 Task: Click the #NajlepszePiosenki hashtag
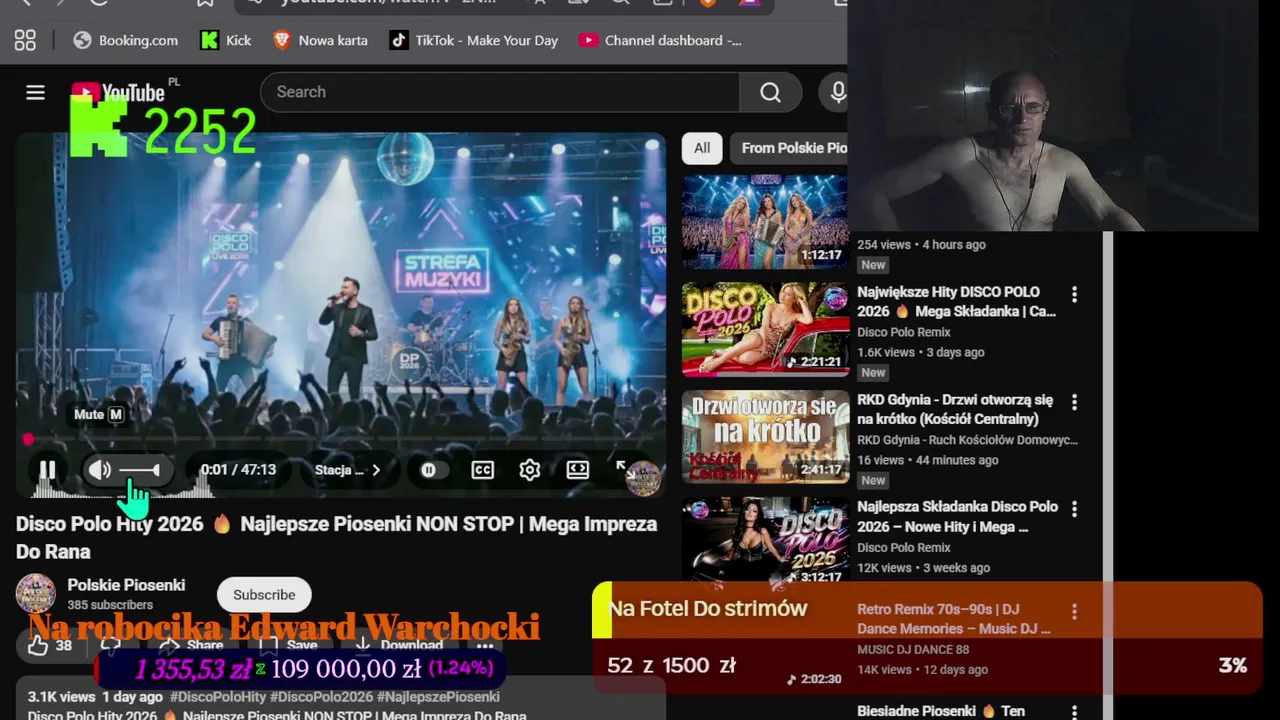438,697
